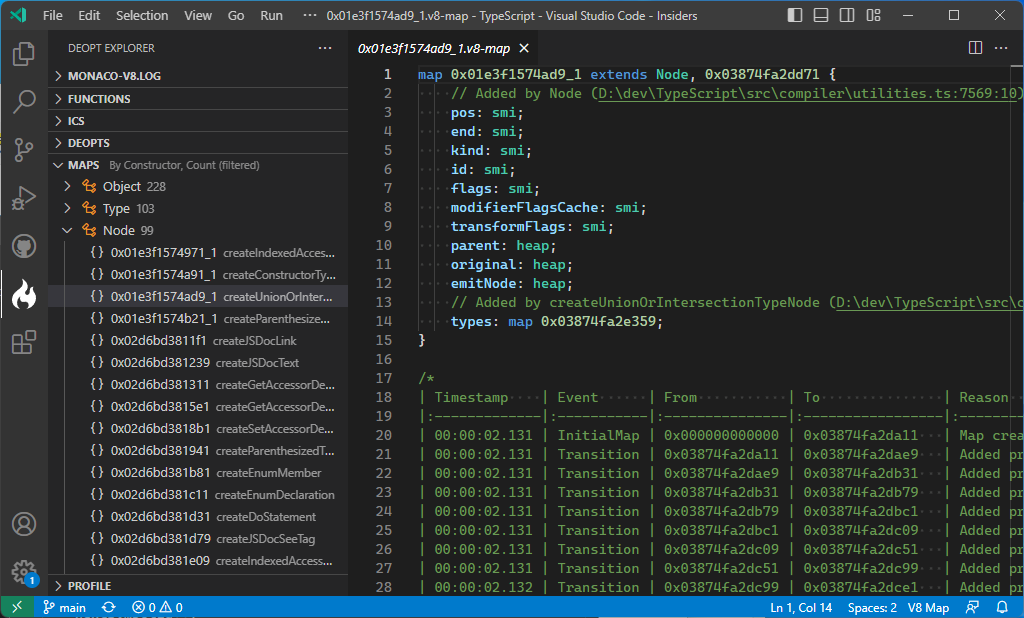
Task: Open the Selection menu
Action: point(142,15)
